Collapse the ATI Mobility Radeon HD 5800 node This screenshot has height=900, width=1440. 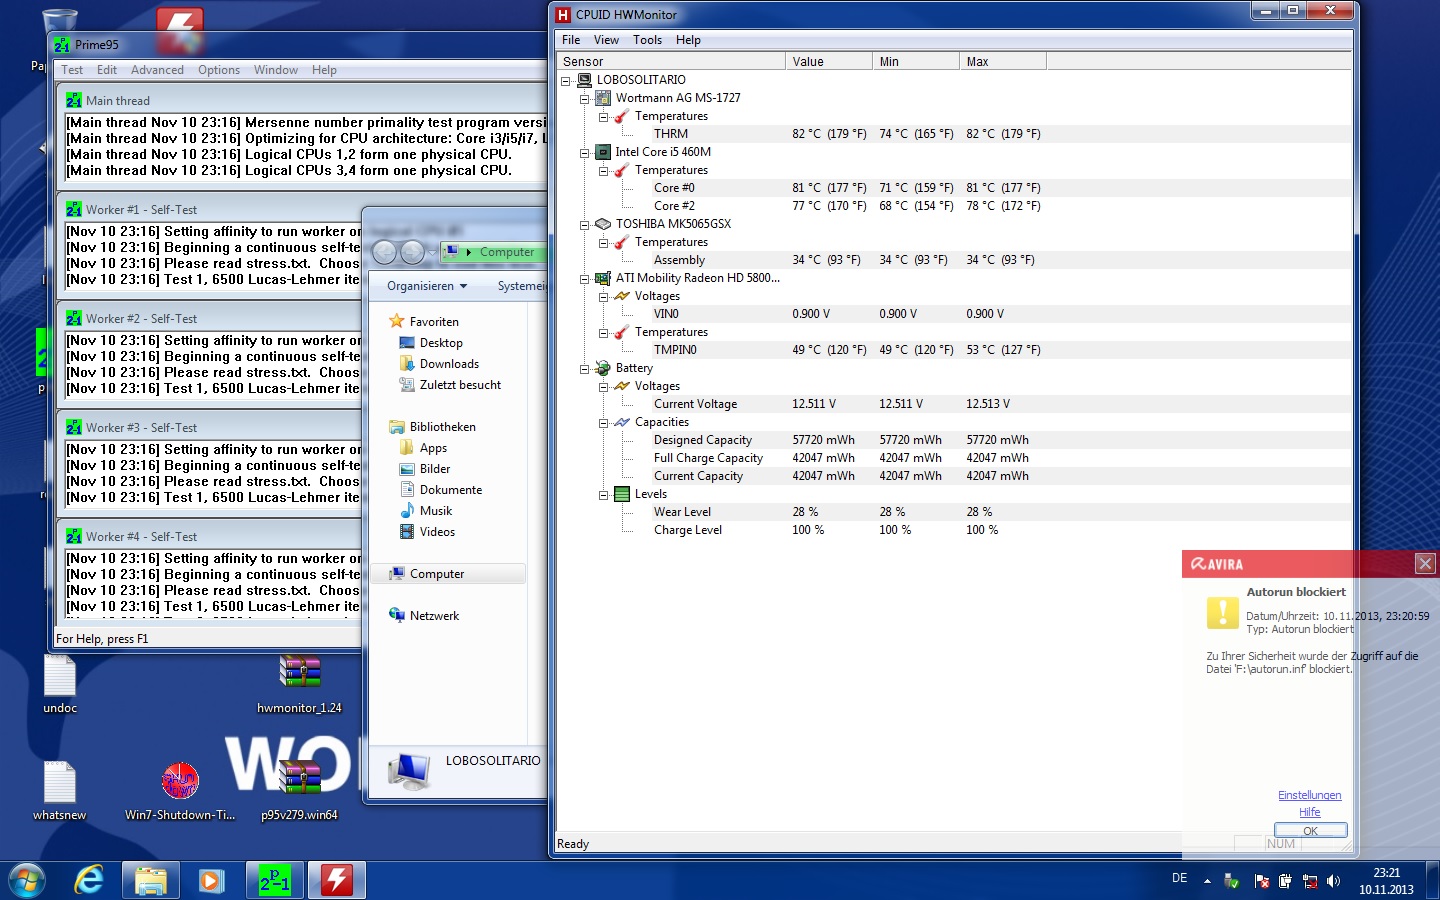[585, 278]
